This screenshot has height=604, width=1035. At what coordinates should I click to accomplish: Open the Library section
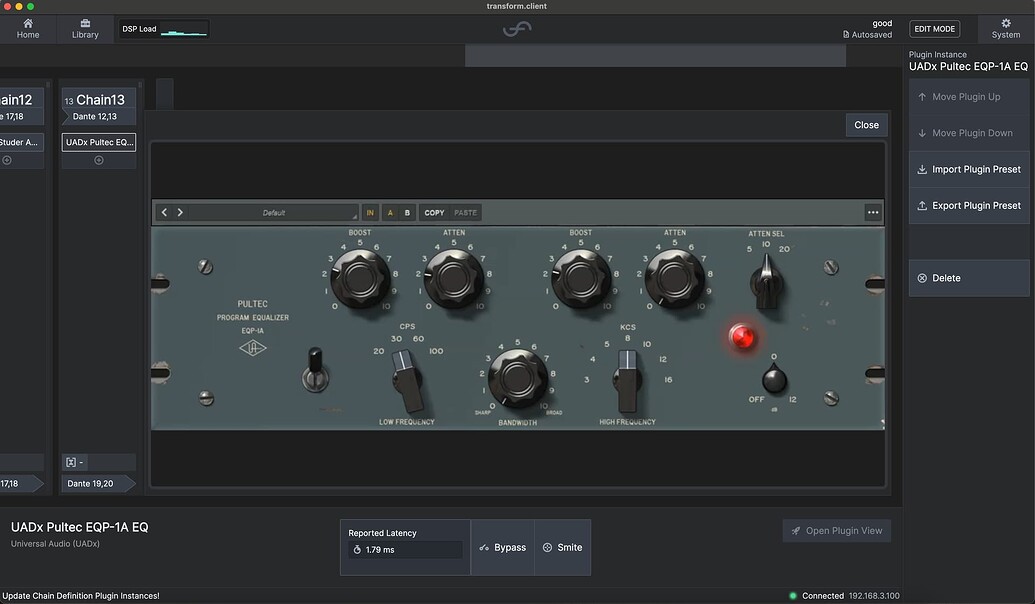coord(85,28)
